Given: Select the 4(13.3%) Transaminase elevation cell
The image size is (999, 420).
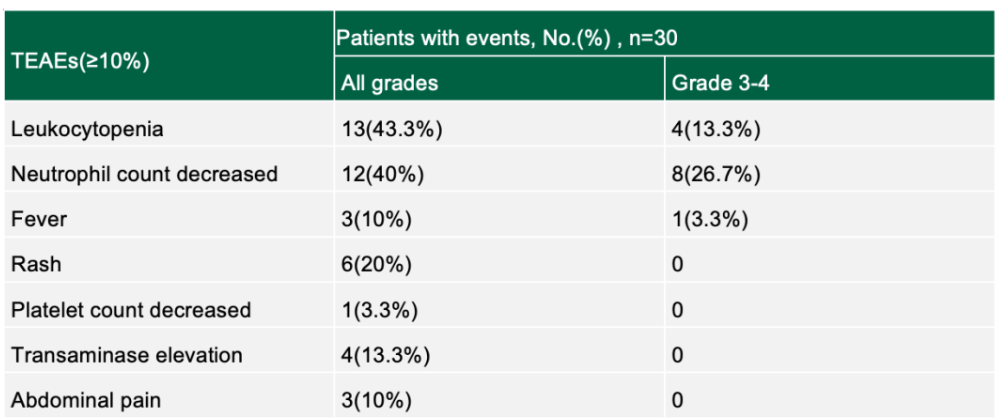Looking at the screenshot, I should [385, 355].
